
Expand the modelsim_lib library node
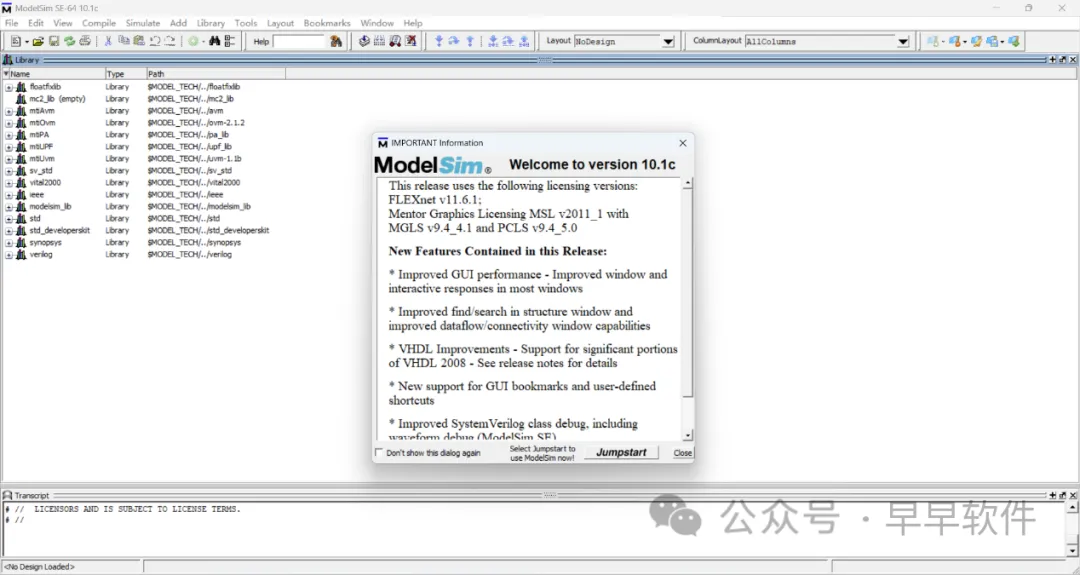pyautogui.click(x=8, y=207)
